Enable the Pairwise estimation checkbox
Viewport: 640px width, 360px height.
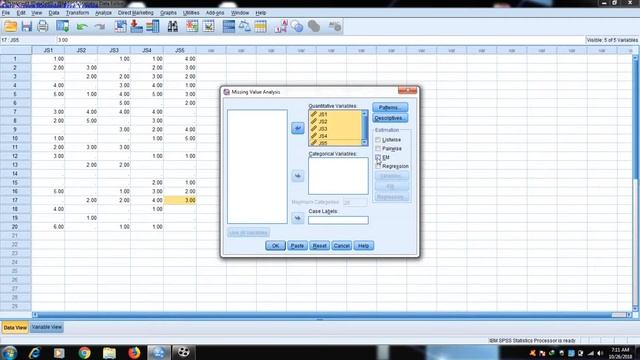(x=378, y=149)
